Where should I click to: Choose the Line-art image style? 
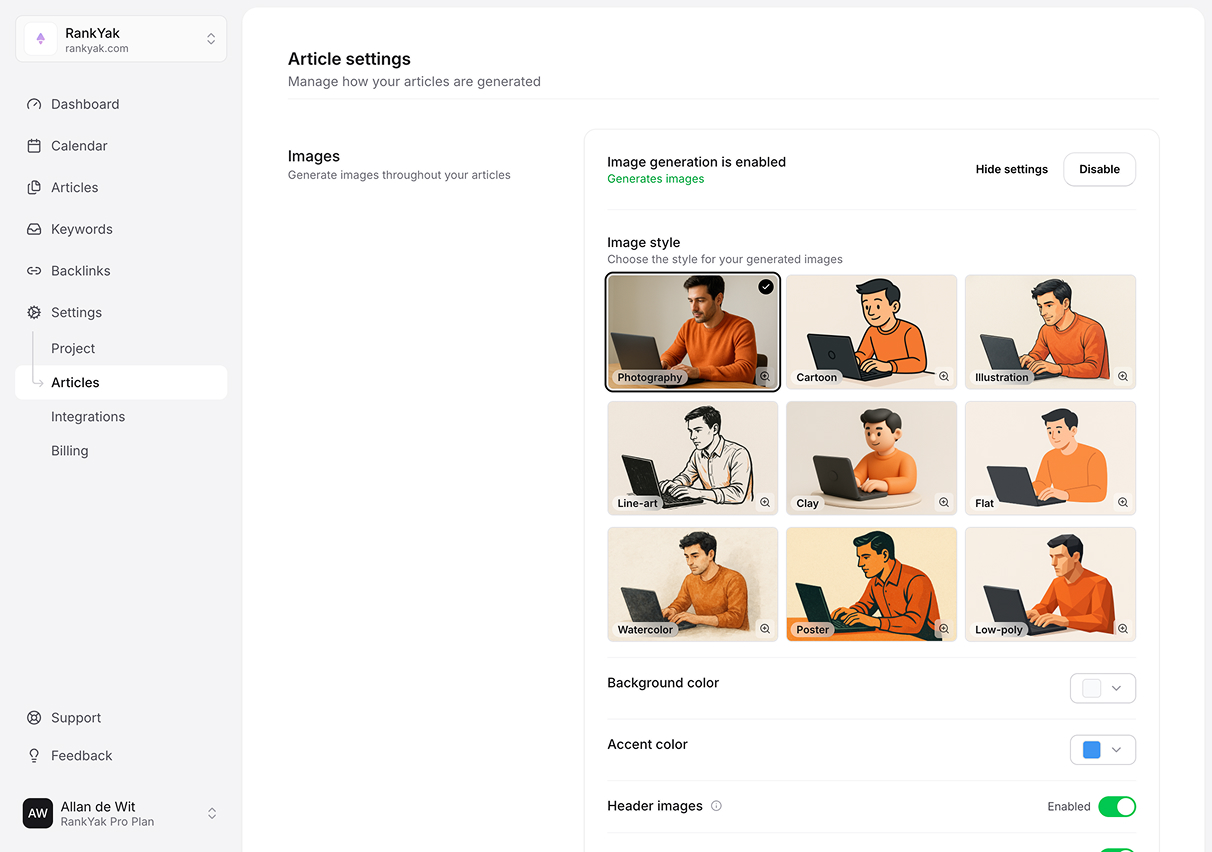point(692,458)
